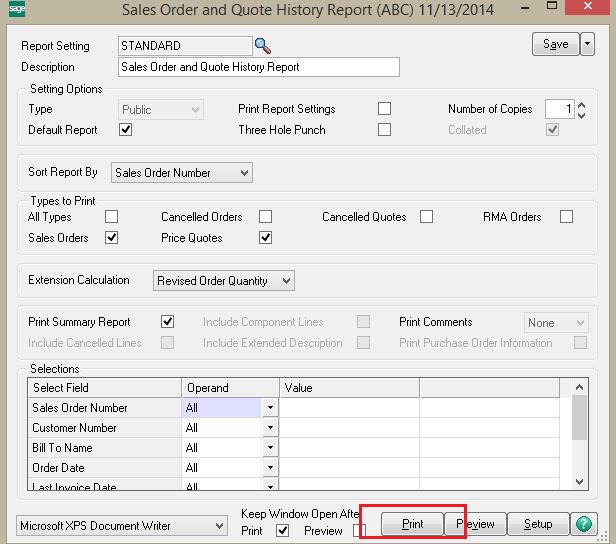Image resolution: width=616 pixels, height=544 pixels.
Task: Open the Save button dropdown arrow
Action: (587, 44)
